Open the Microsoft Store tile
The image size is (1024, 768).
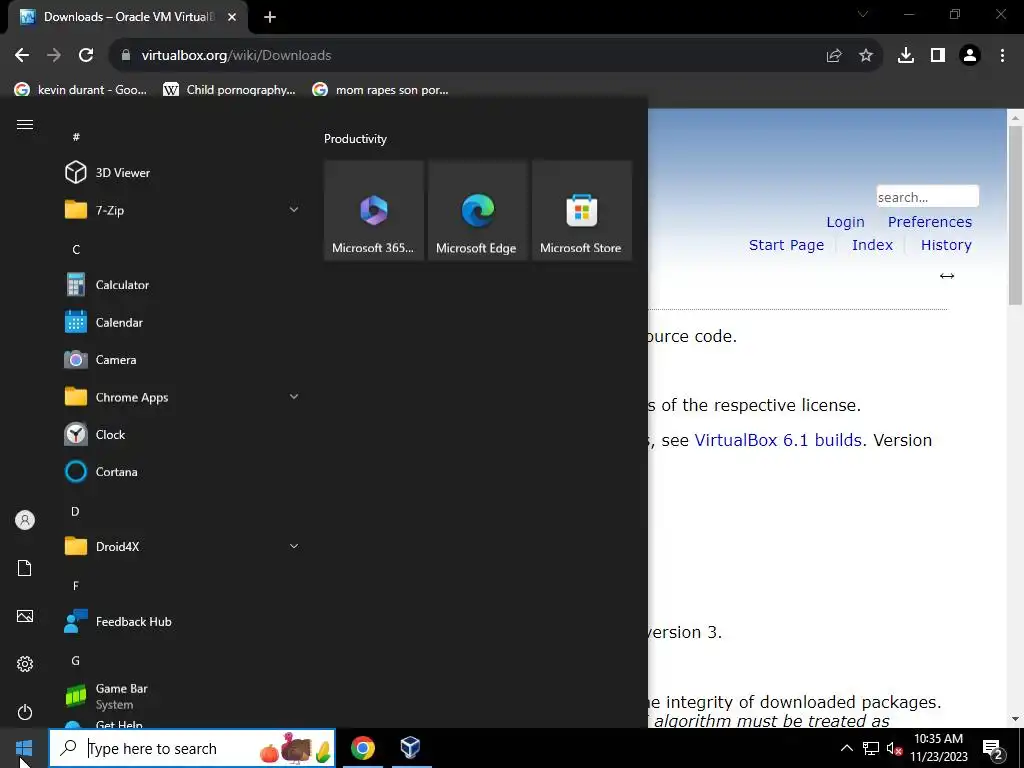[582, 210]
